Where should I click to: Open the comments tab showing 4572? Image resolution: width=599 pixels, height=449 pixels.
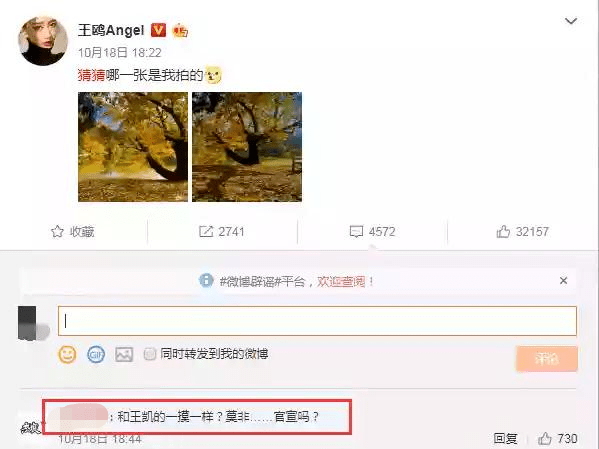[x=372, y=232]
